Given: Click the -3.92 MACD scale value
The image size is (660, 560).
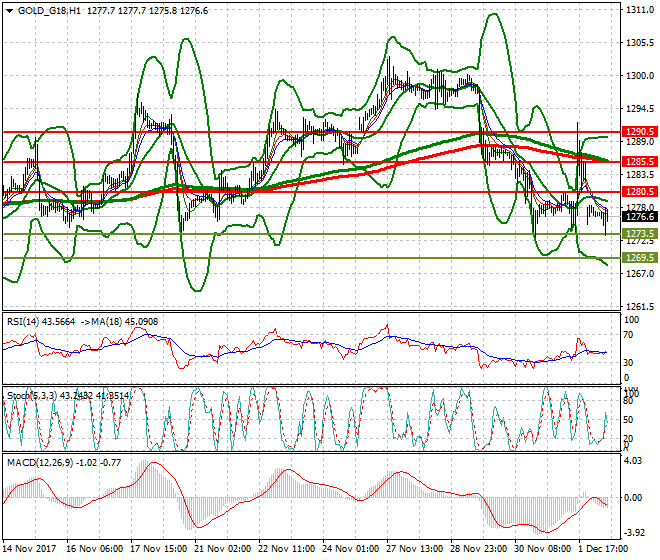Looking at the screenshot, I should click(634, 533).
